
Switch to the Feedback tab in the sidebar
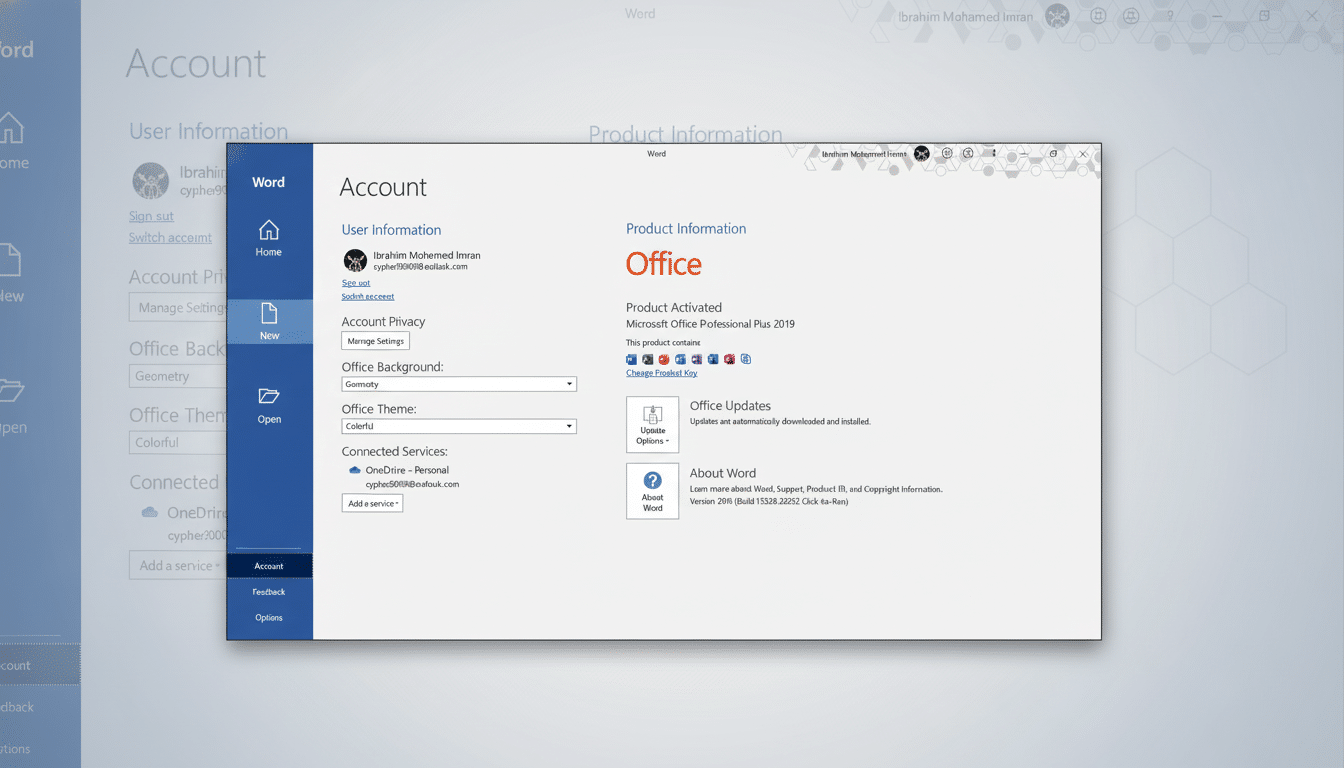[269, 591]
